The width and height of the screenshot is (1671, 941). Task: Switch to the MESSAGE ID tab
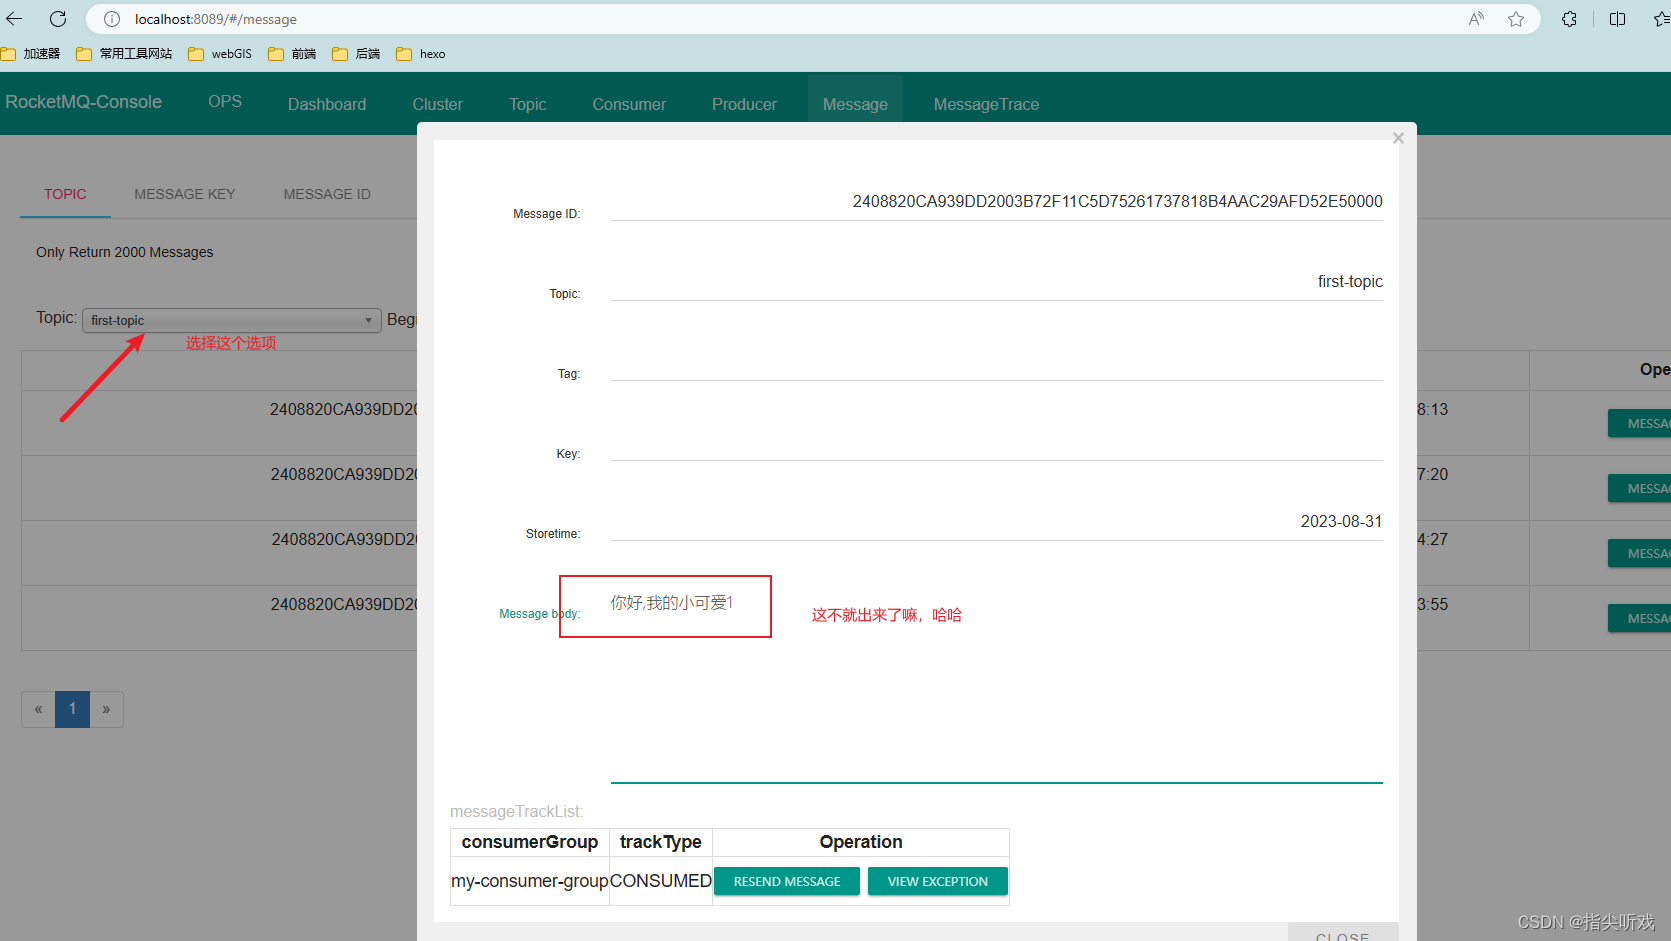click(x=327, y=194)
